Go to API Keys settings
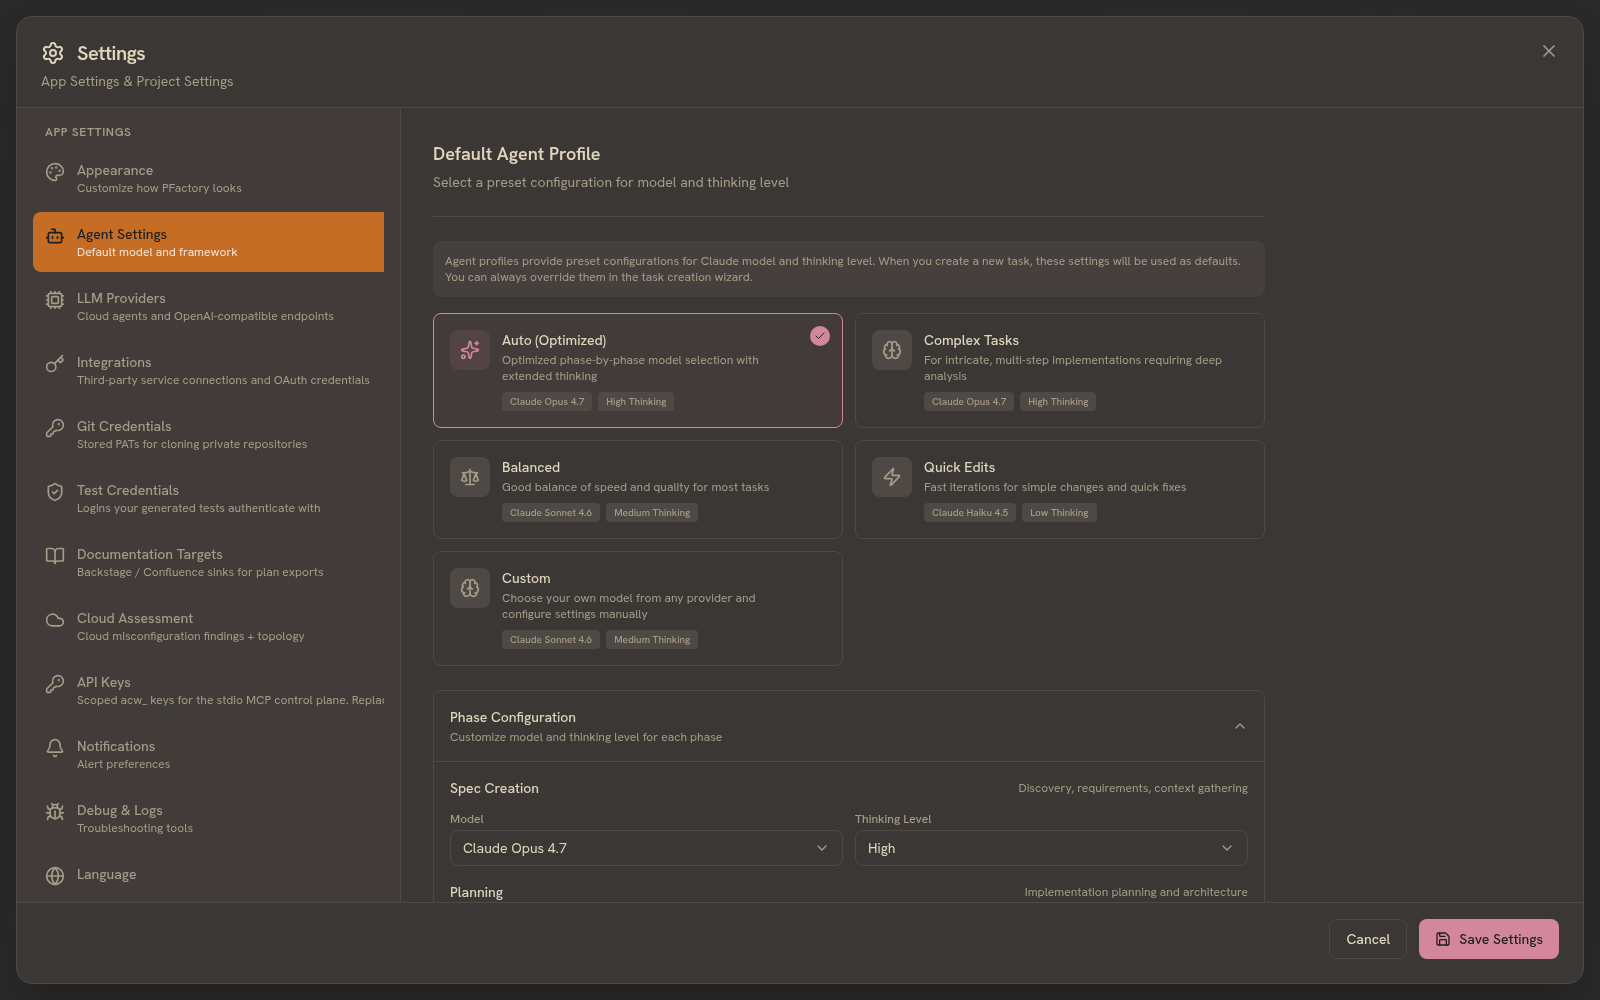Screen dimensions: 1600x1000 [208, 690]
